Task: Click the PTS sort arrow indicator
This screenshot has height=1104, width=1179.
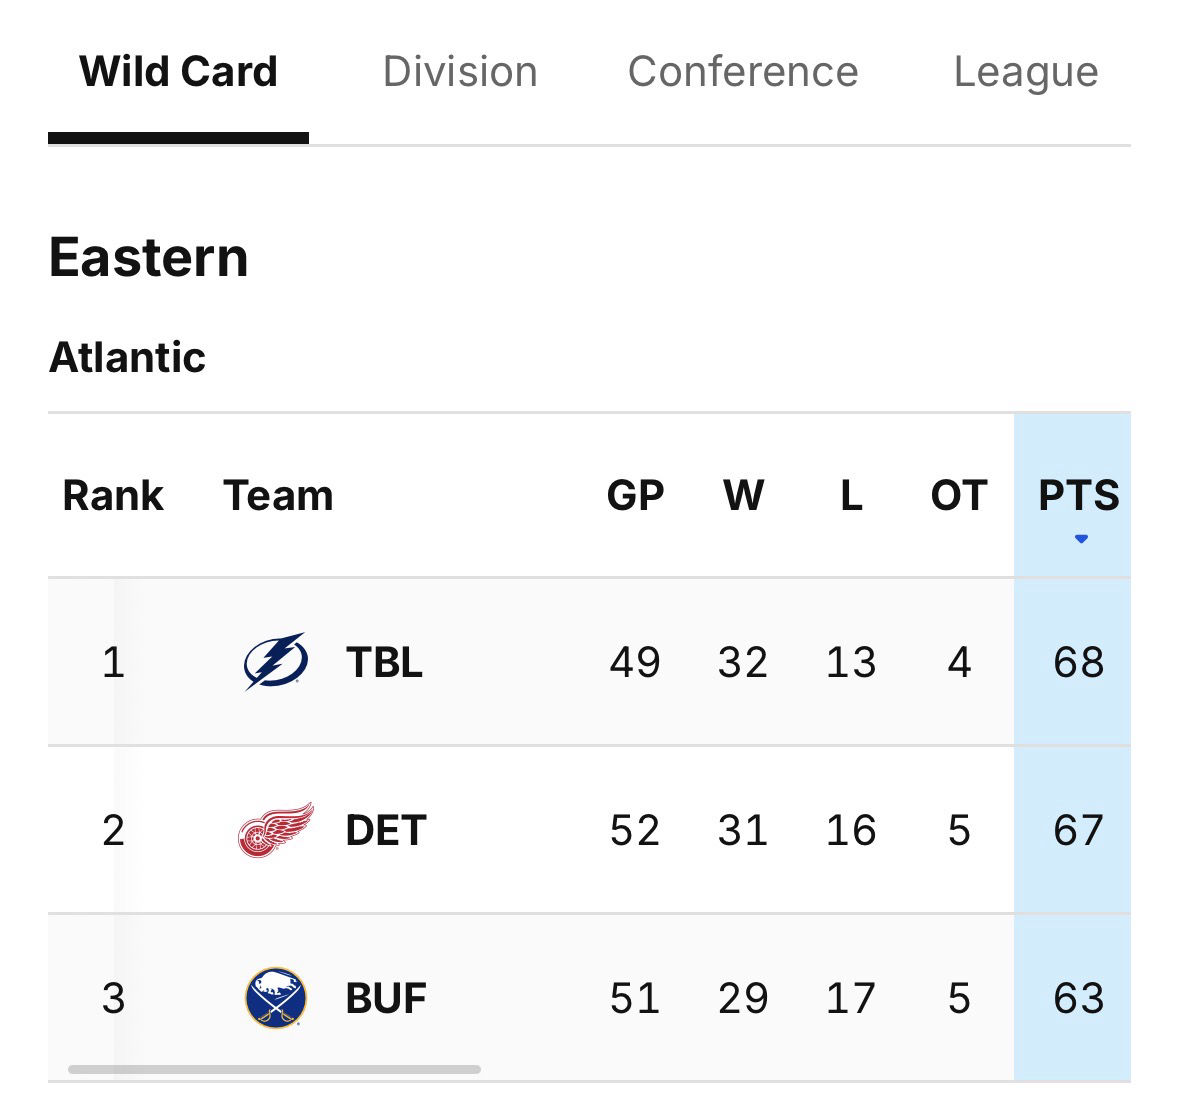Action: coord(1080,540)
